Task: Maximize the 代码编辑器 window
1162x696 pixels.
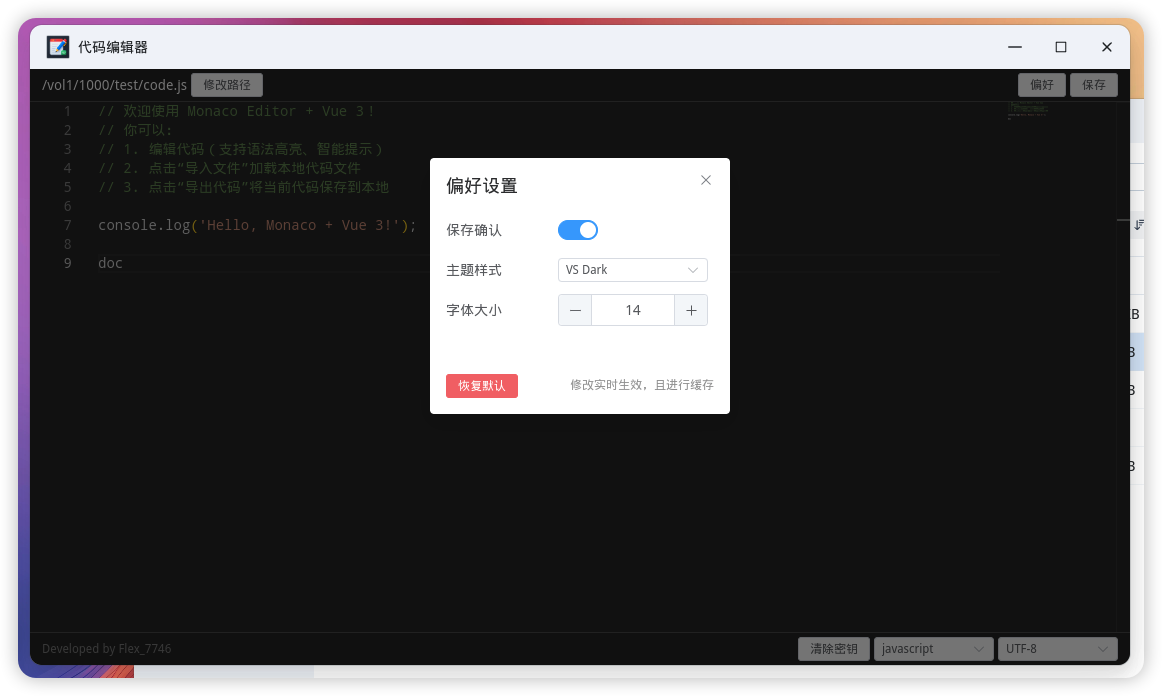Action: 1060,47
